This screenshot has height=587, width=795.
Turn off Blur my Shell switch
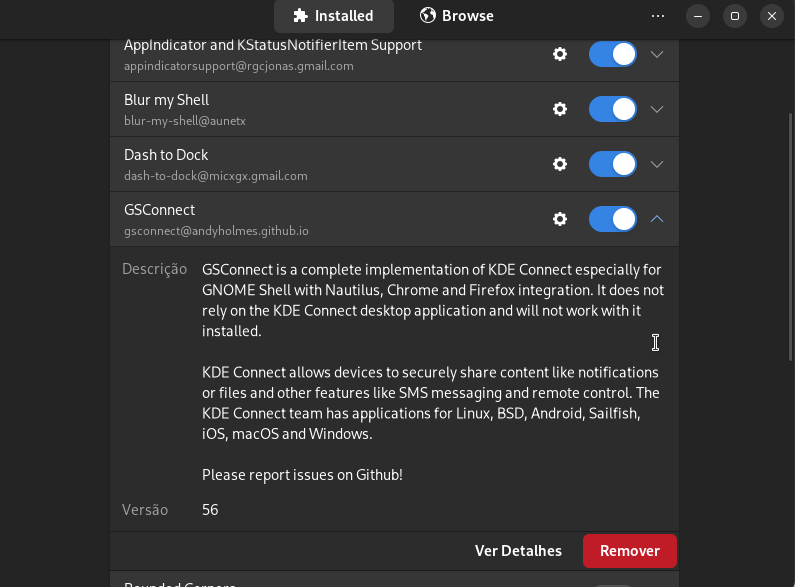point(612,109)
